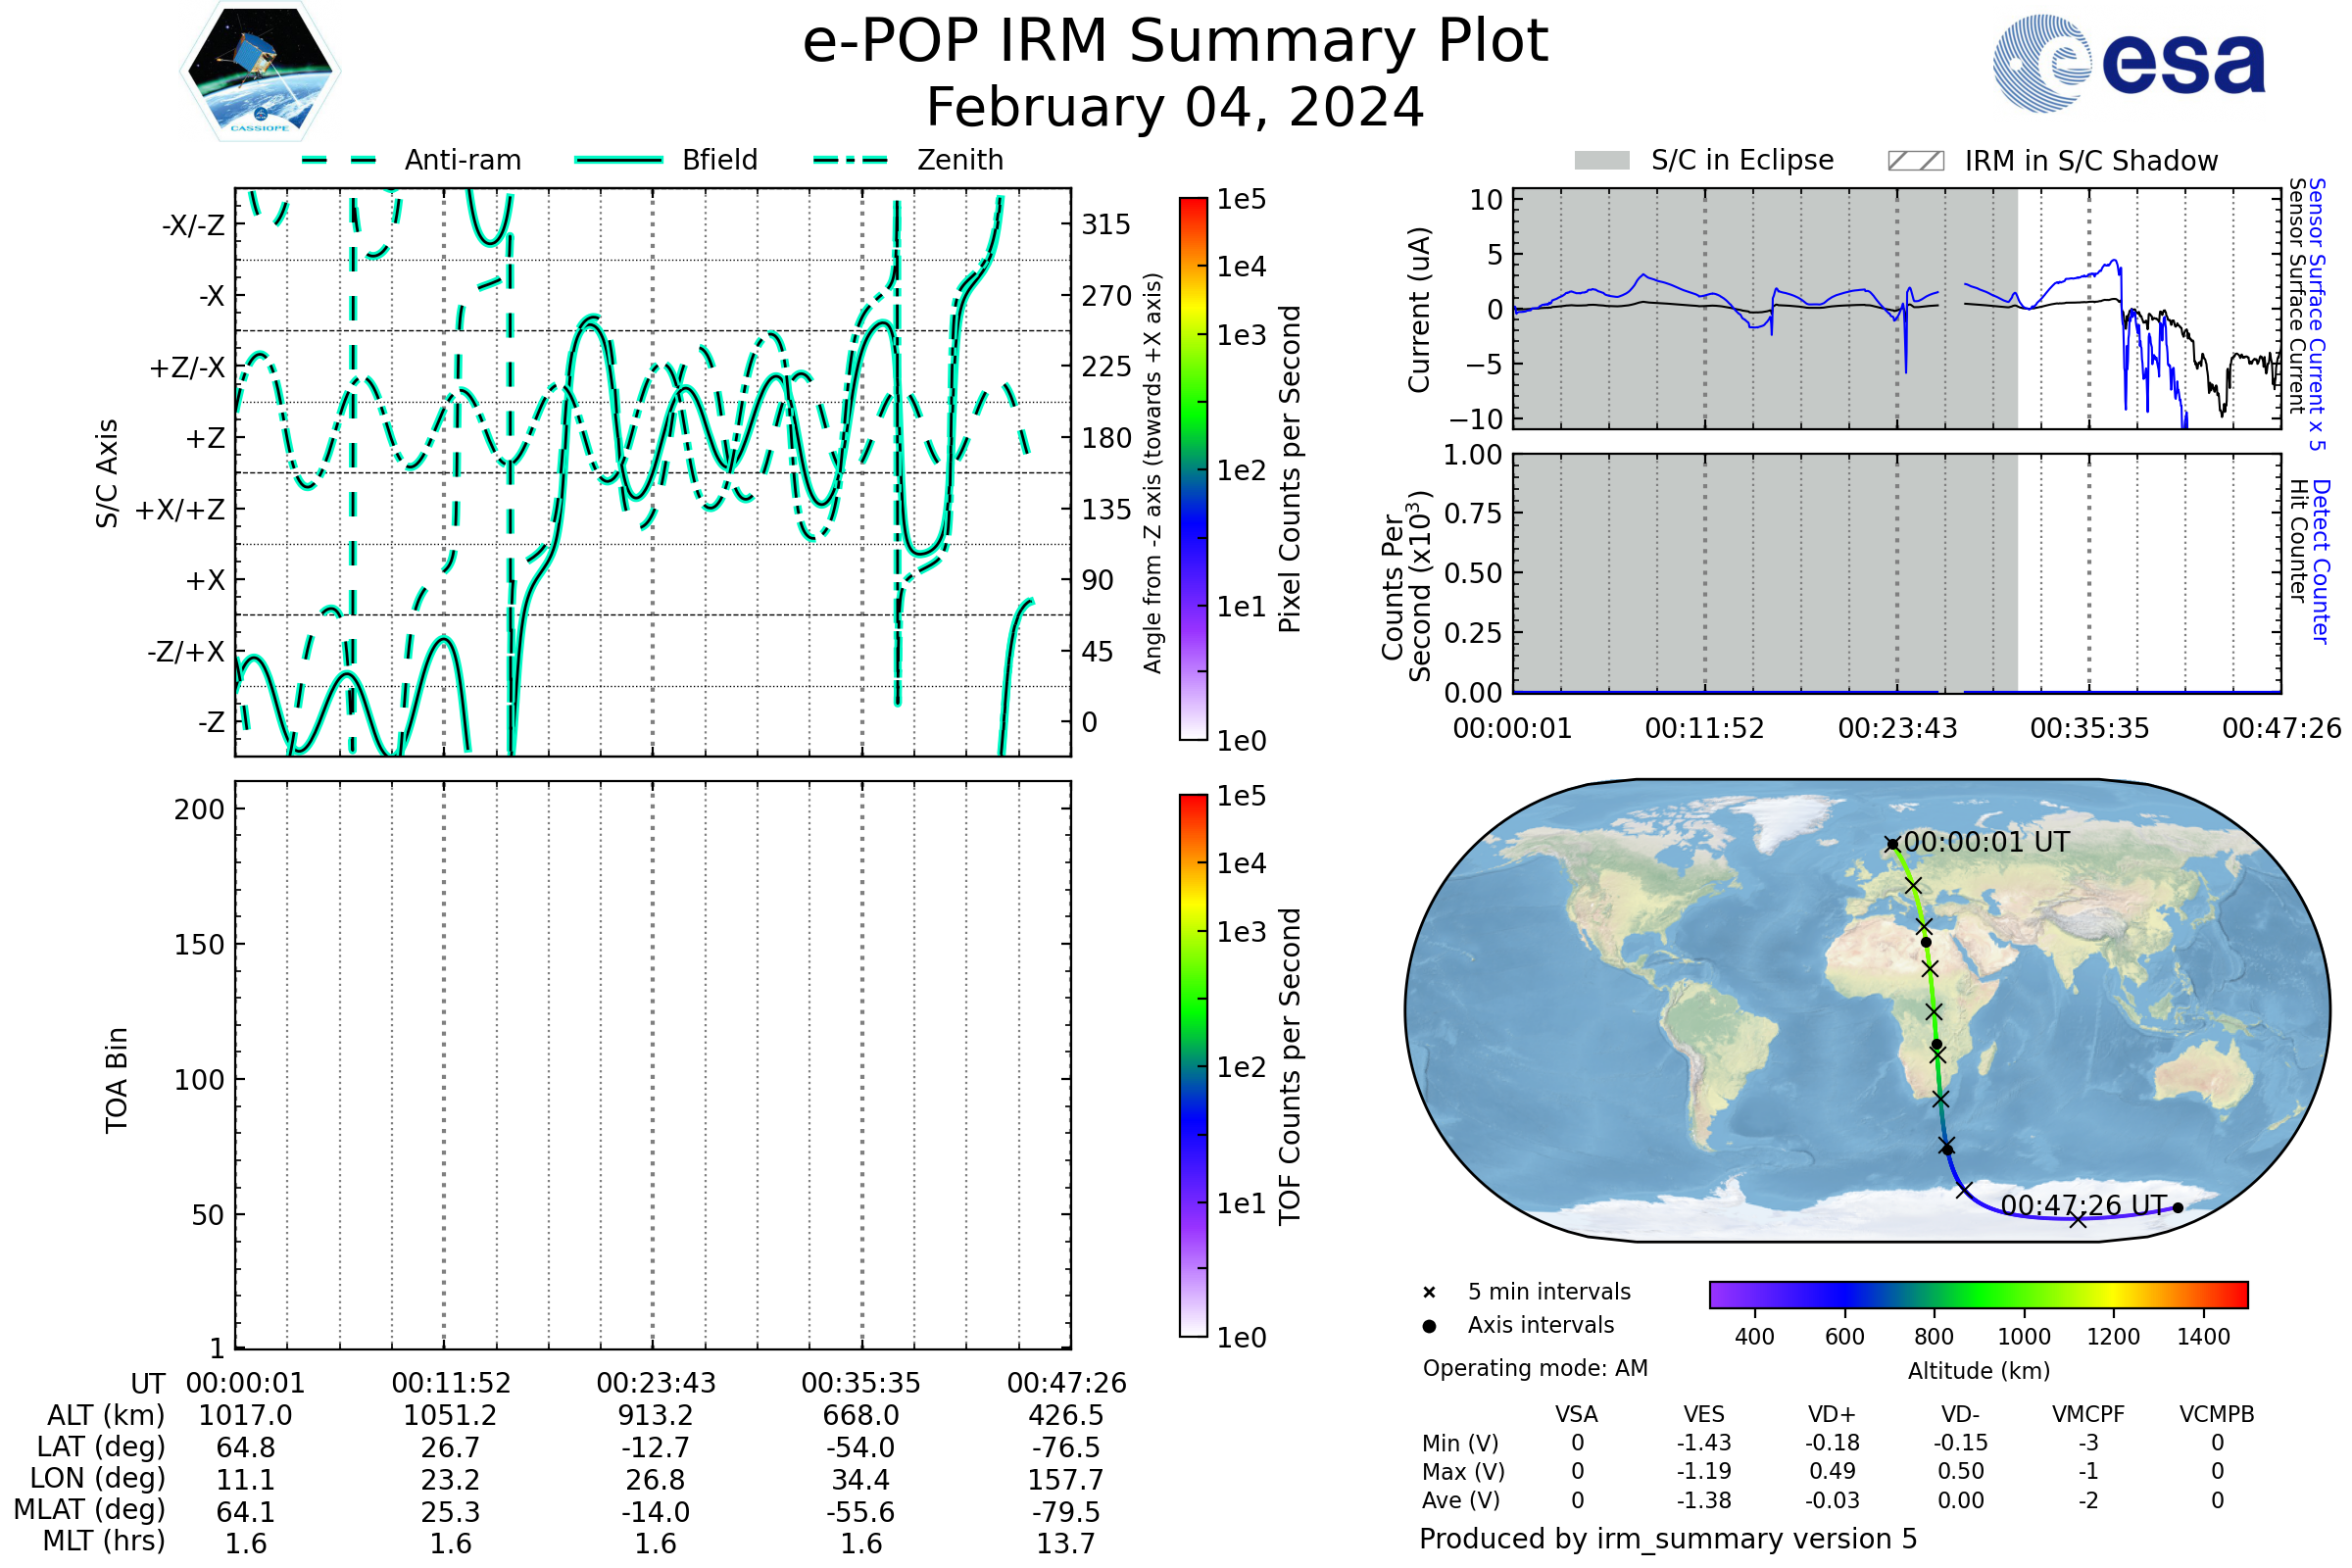Click the VMCPF column header
This screenshot has width=2352, height=1568.
[2088, 1414]
